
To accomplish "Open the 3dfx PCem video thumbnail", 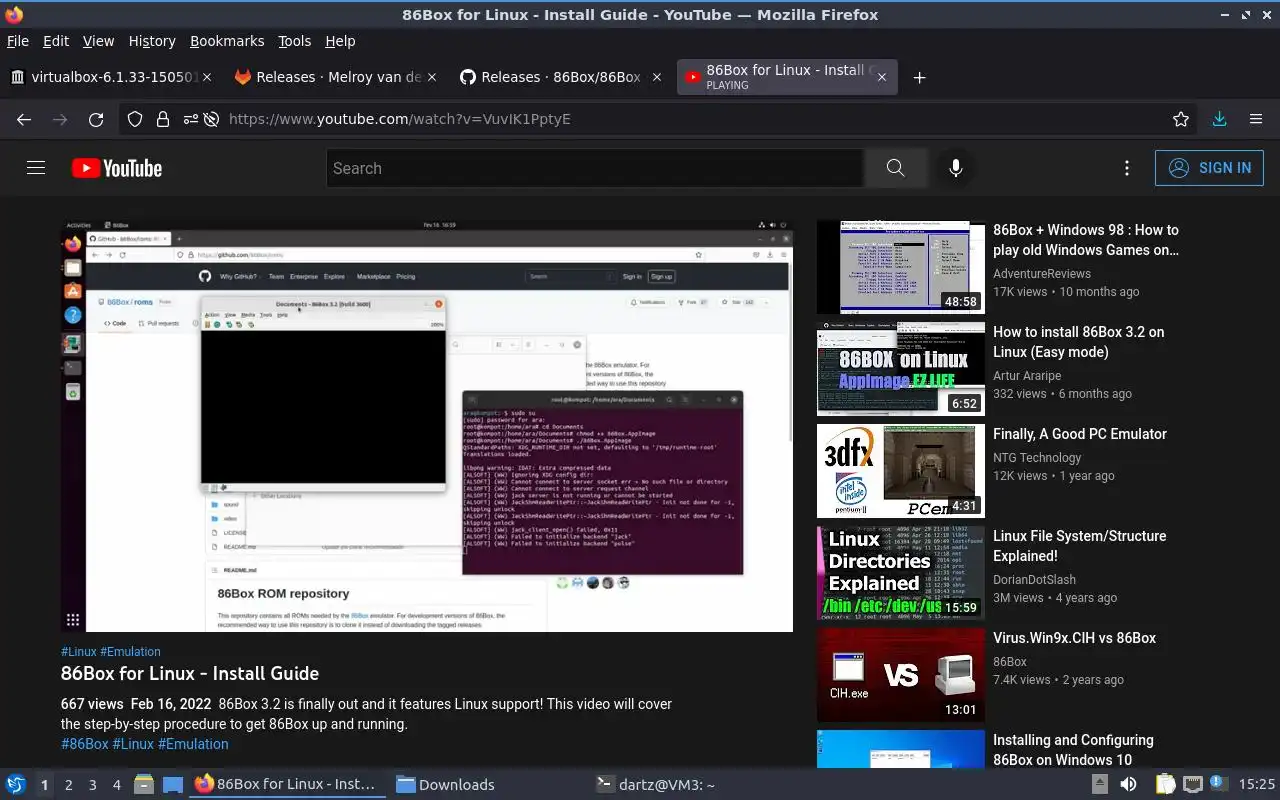I will pos(901,471).
